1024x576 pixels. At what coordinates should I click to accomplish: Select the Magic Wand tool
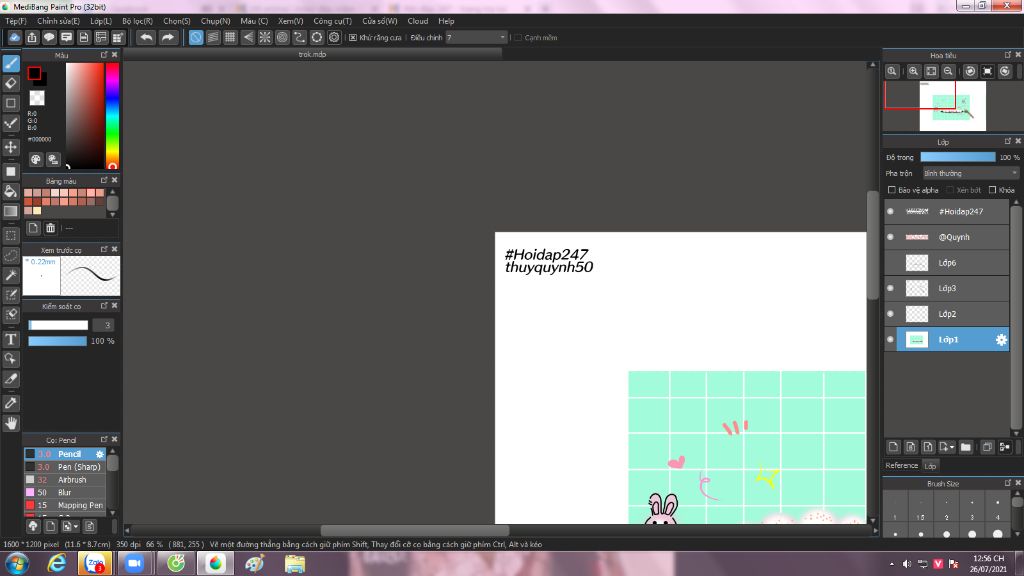point(11,275)
